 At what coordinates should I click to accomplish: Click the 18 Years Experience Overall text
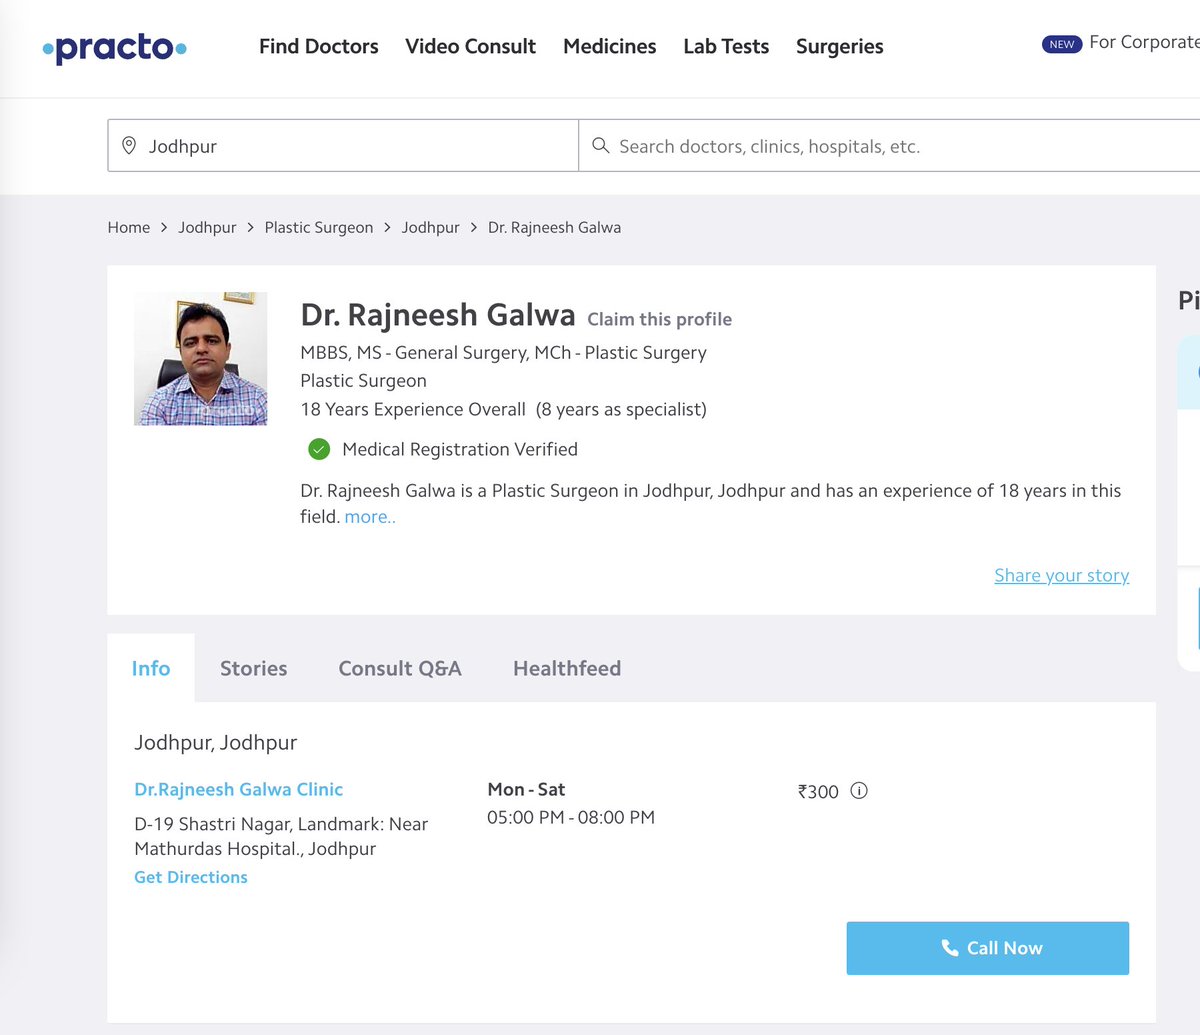click(x=413, y=409)
